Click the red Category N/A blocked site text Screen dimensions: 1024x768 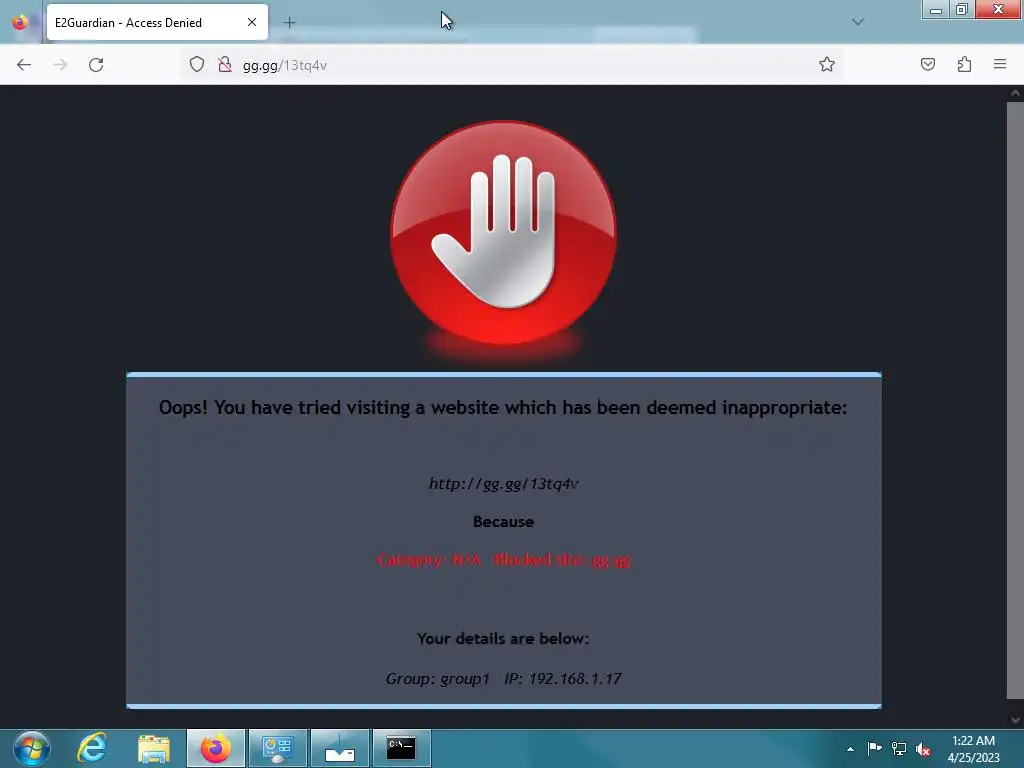[x=504, y=560]
